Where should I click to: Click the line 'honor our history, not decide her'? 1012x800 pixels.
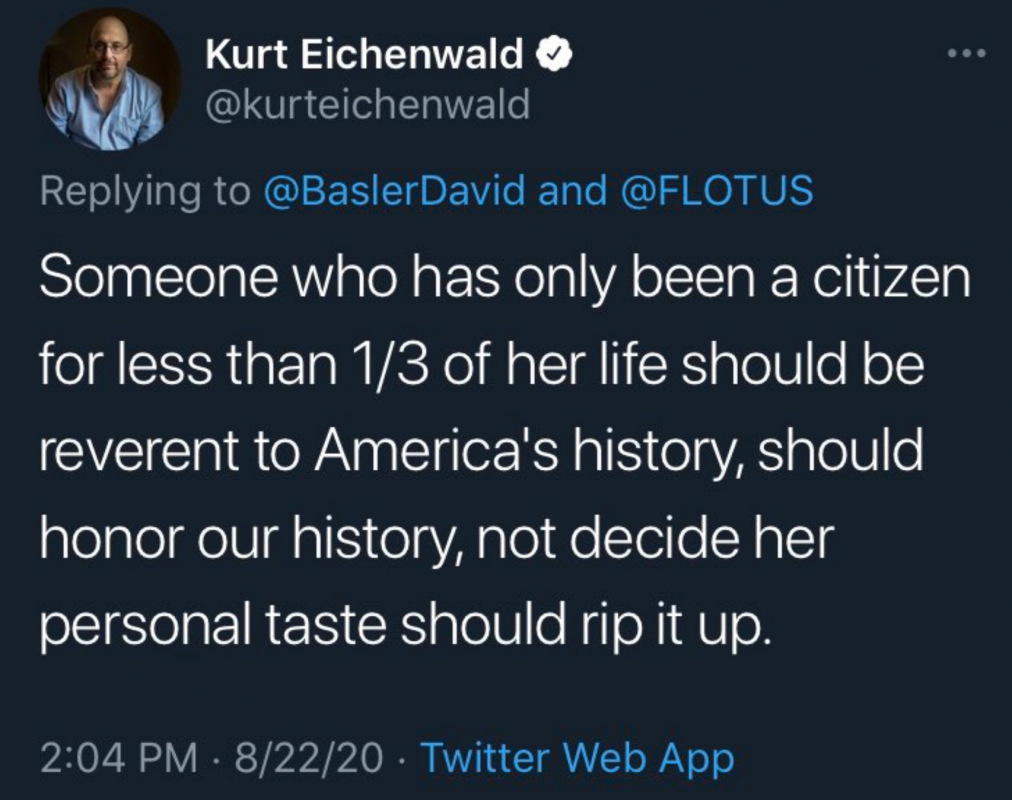[x=438, y=539]
